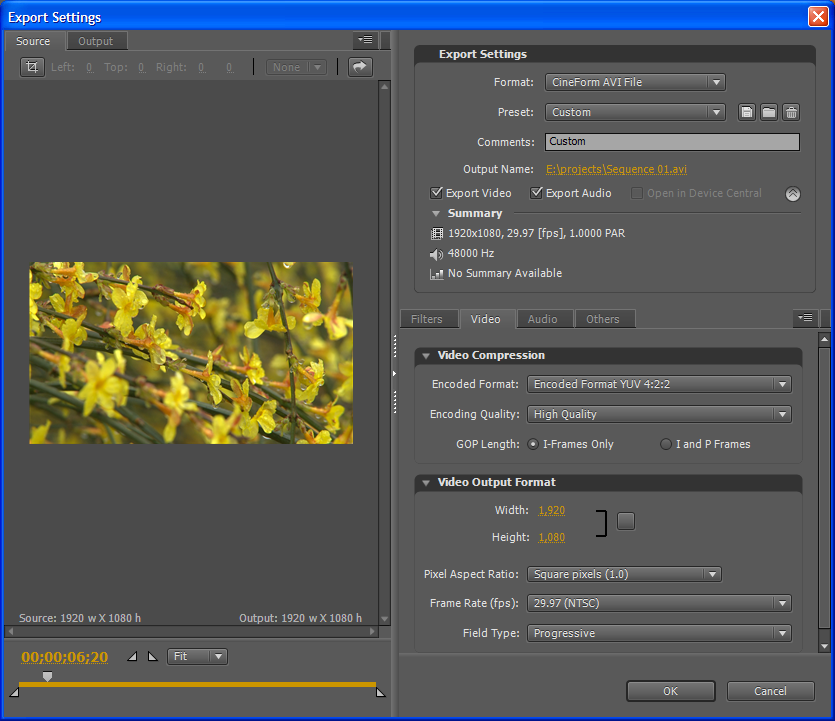This screenshot has height=721, width=835.
Task: Click the output name file path link
Action: pyautogui.click(x=616, y=169)
